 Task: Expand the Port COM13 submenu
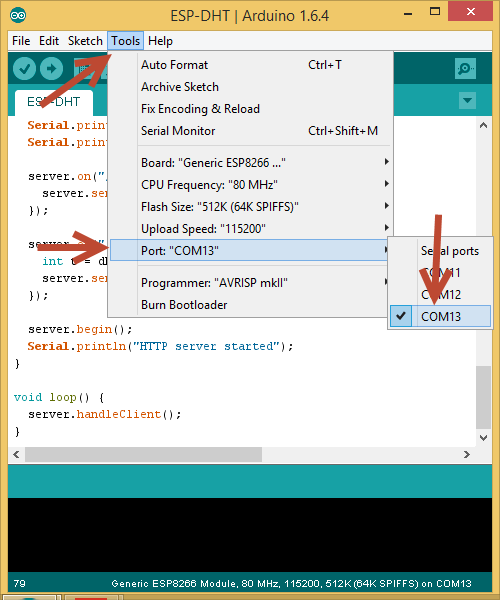249,250
